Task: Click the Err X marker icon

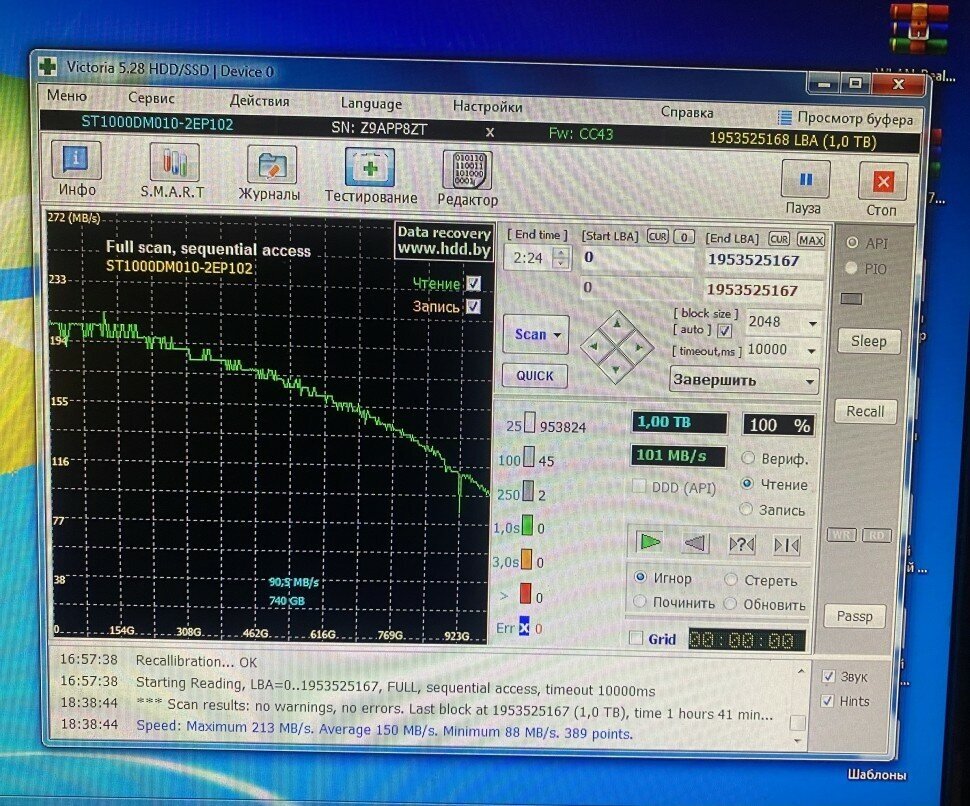Action: (524, 627)
